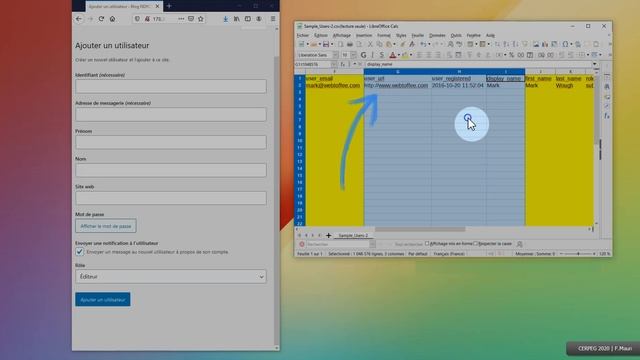Screen dimensions: 640x360
Task: Toggle the Firefox sidebar icon
Action: [x=248, y=19]
